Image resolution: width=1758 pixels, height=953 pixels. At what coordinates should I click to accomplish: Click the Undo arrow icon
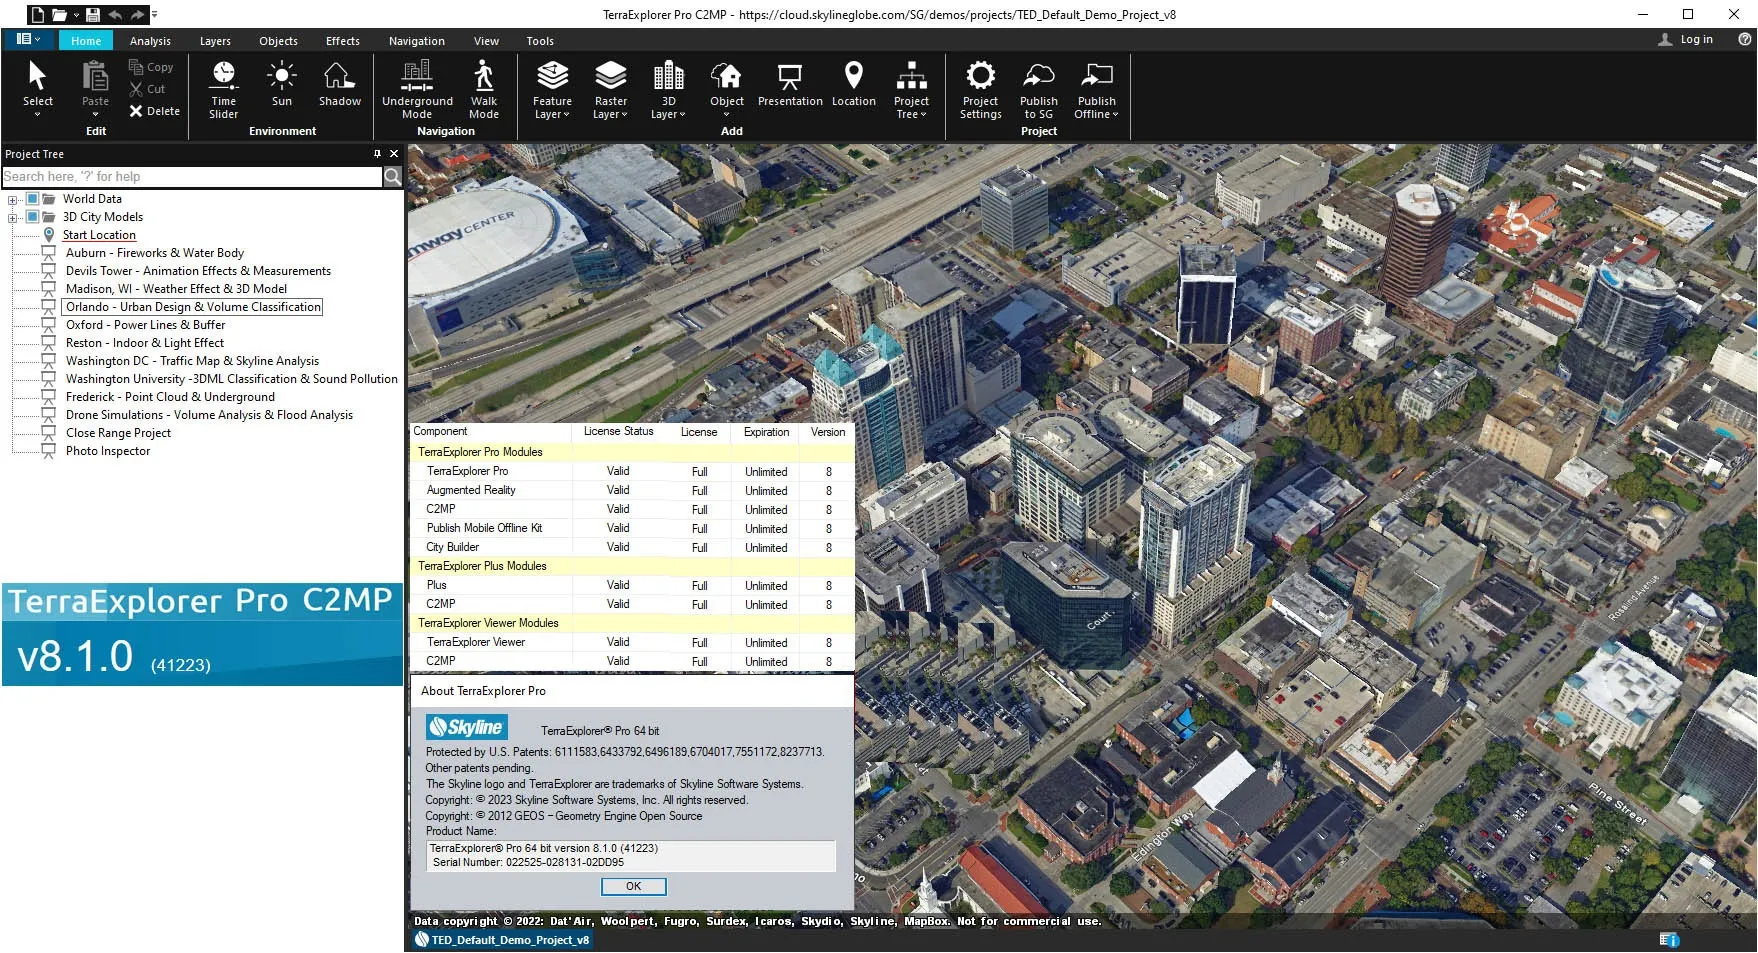(x=115, y=14)
